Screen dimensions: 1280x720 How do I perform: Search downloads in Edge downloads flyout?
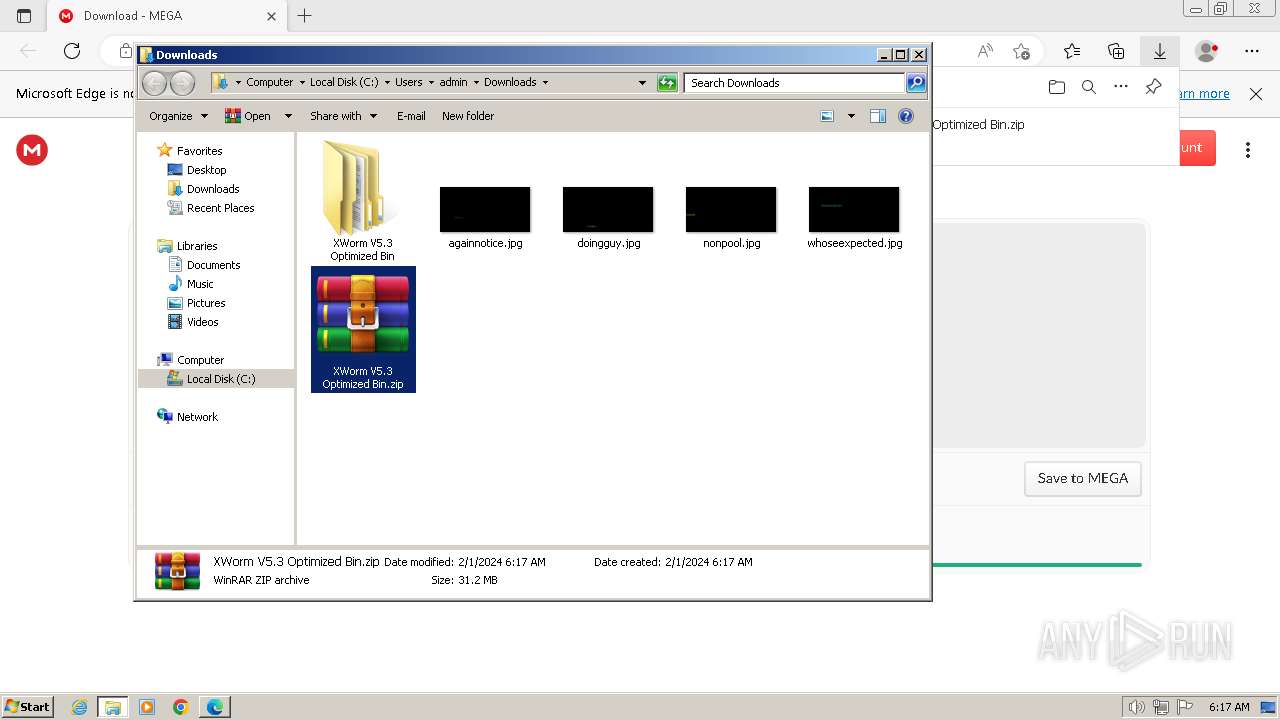tap(1089, 87)
